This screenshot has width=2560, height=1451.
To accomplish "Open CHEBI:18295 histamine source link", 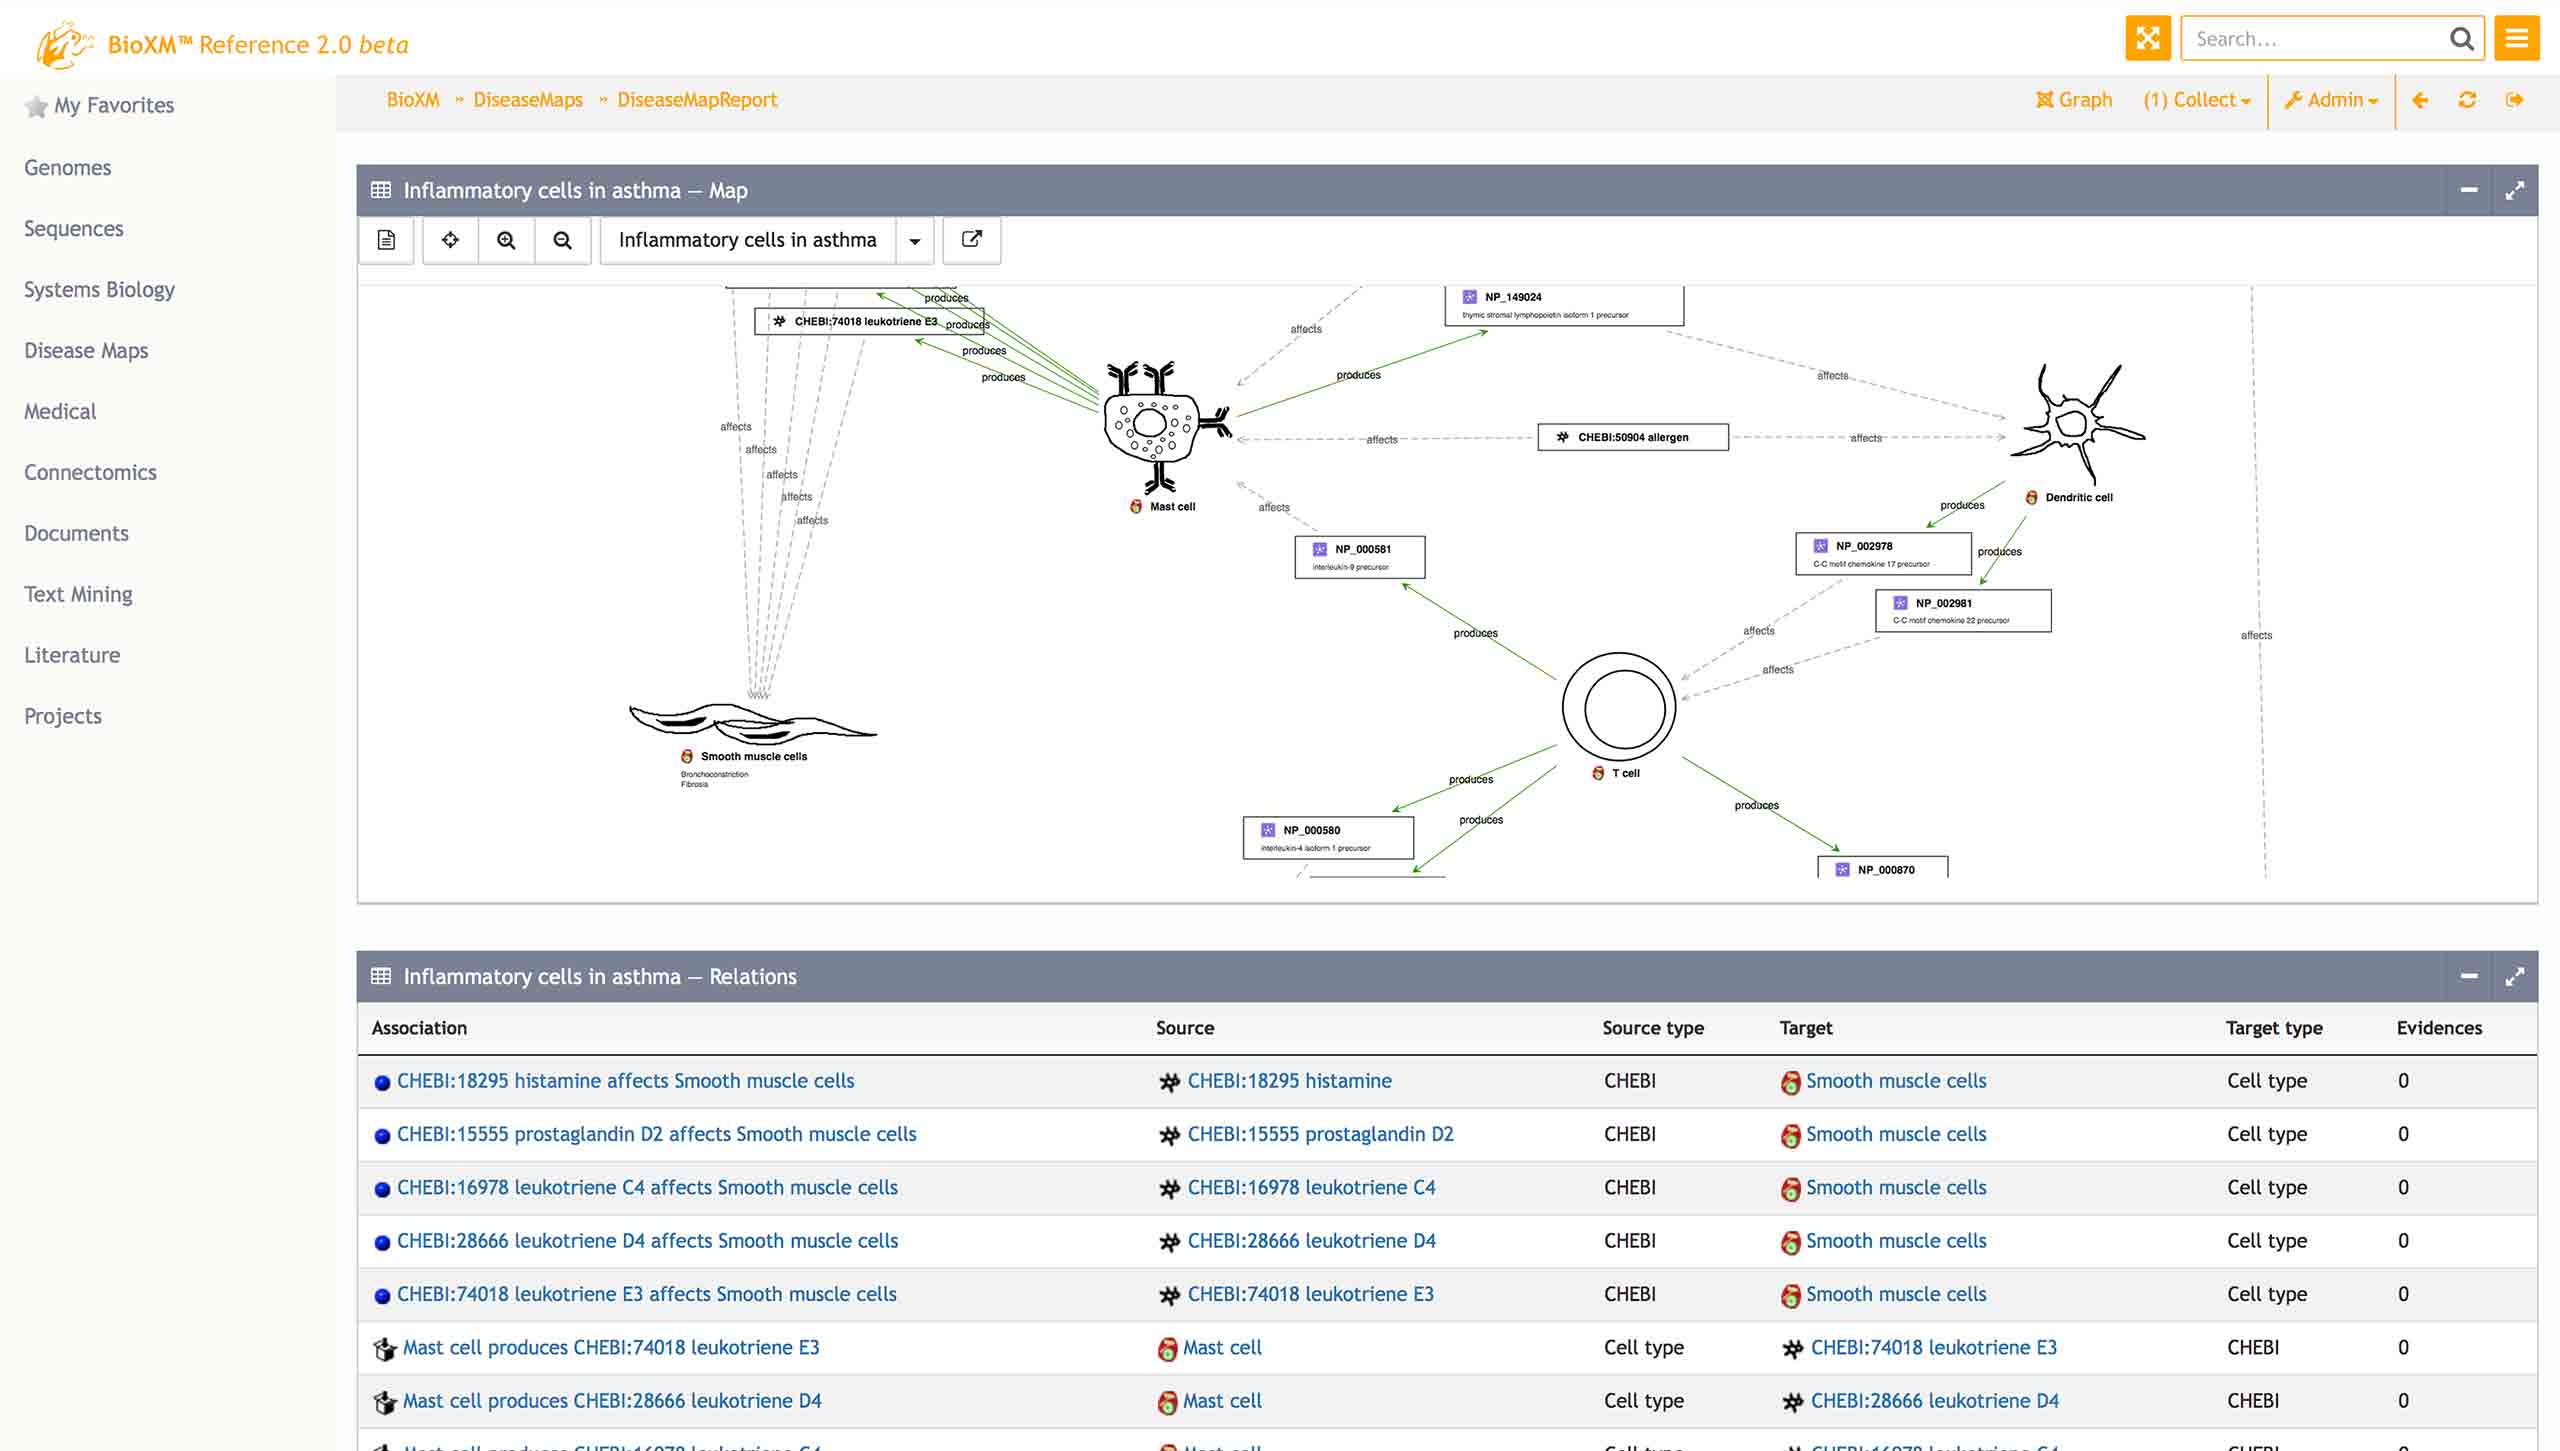I will (1289, 1080).
